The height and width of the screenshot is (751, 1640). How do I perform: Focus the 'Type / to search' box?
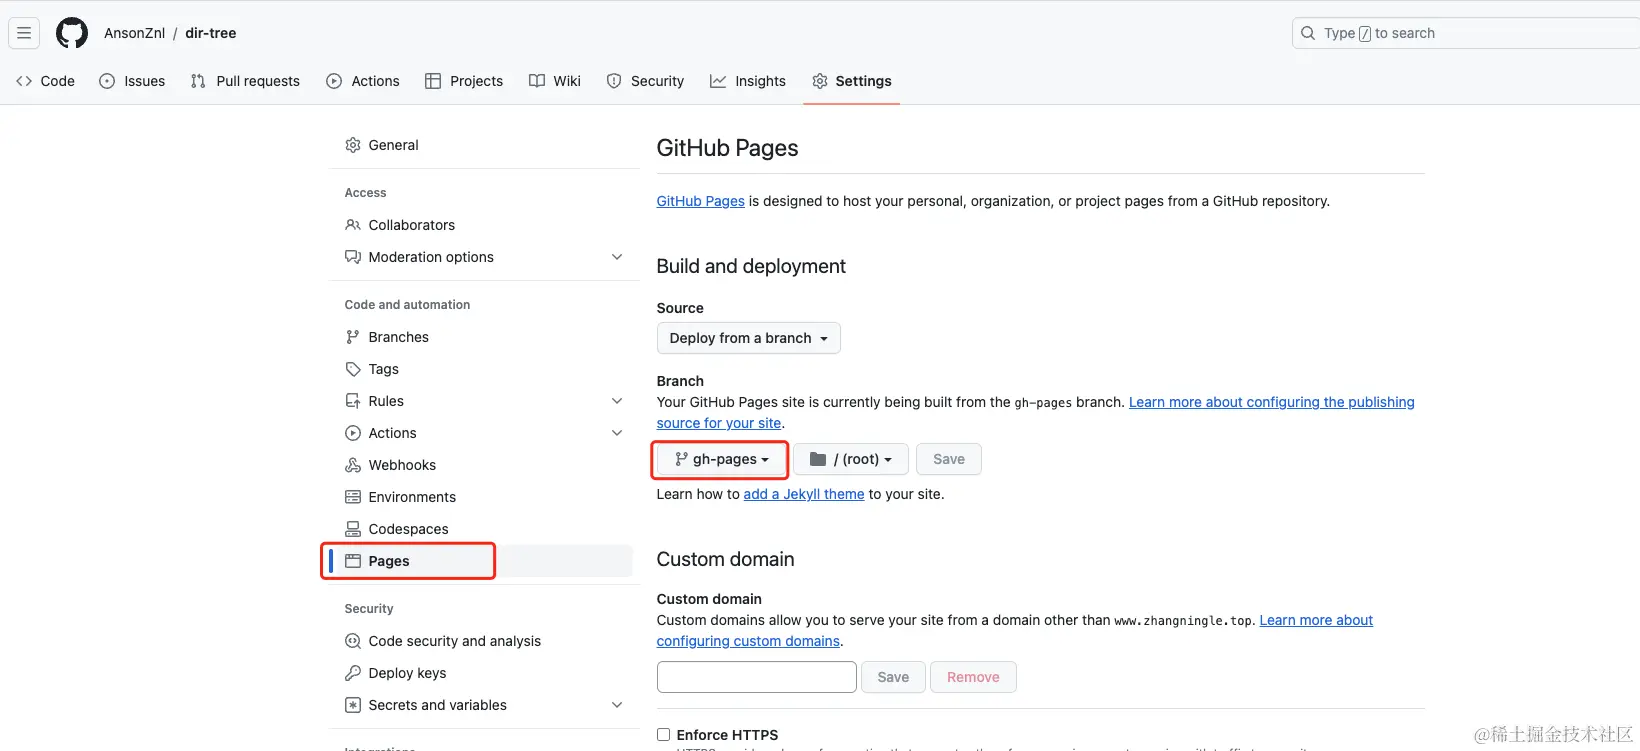[1466, 33]
